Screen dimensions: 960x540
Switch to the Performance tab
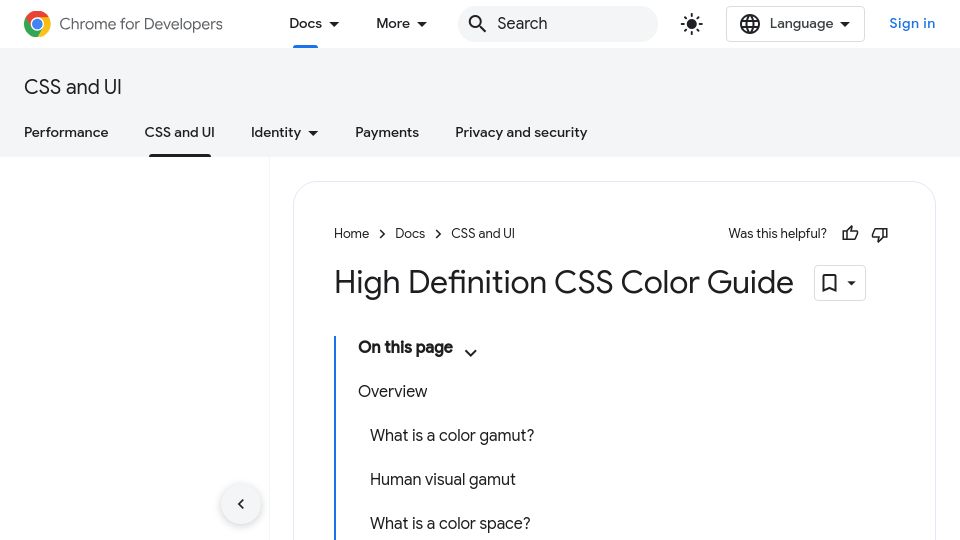(x=66, y=132)
